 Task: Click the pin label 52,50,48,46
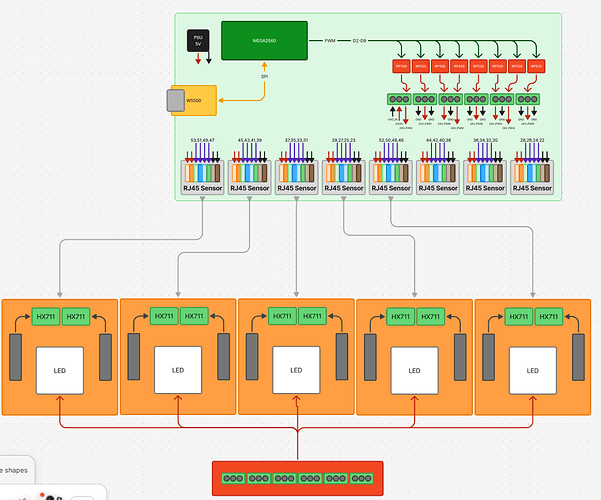391,140
